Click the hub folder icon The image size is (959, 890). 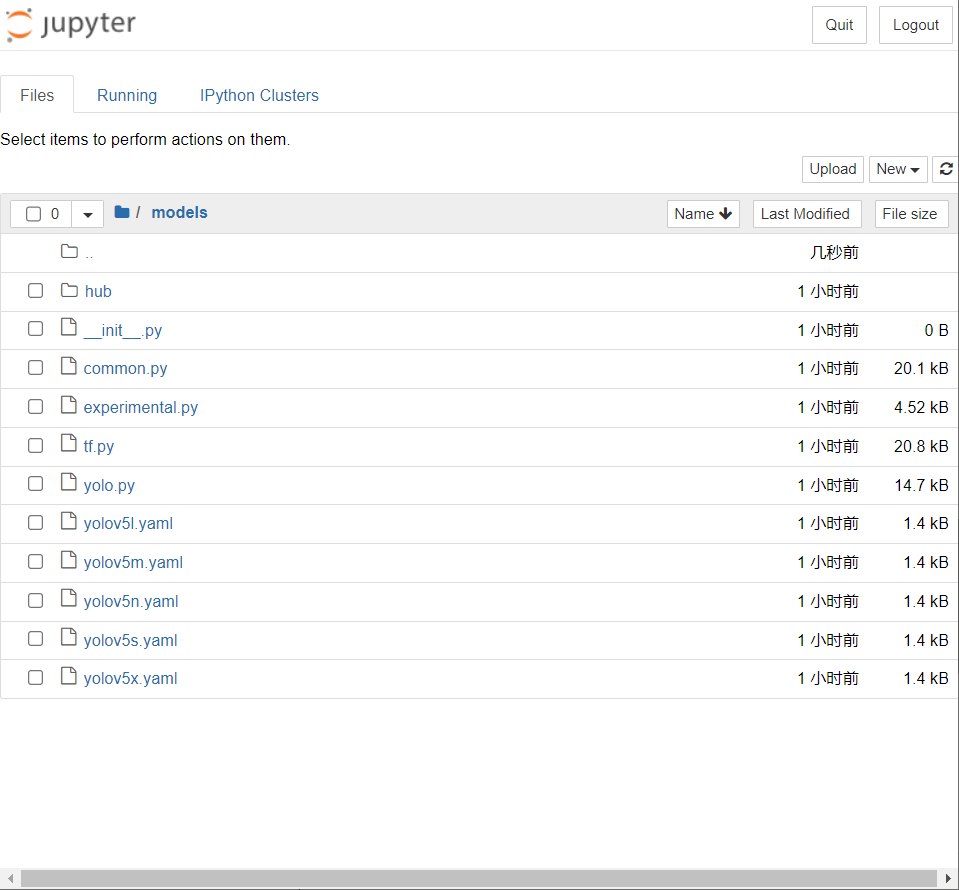[x=69, y=291]
